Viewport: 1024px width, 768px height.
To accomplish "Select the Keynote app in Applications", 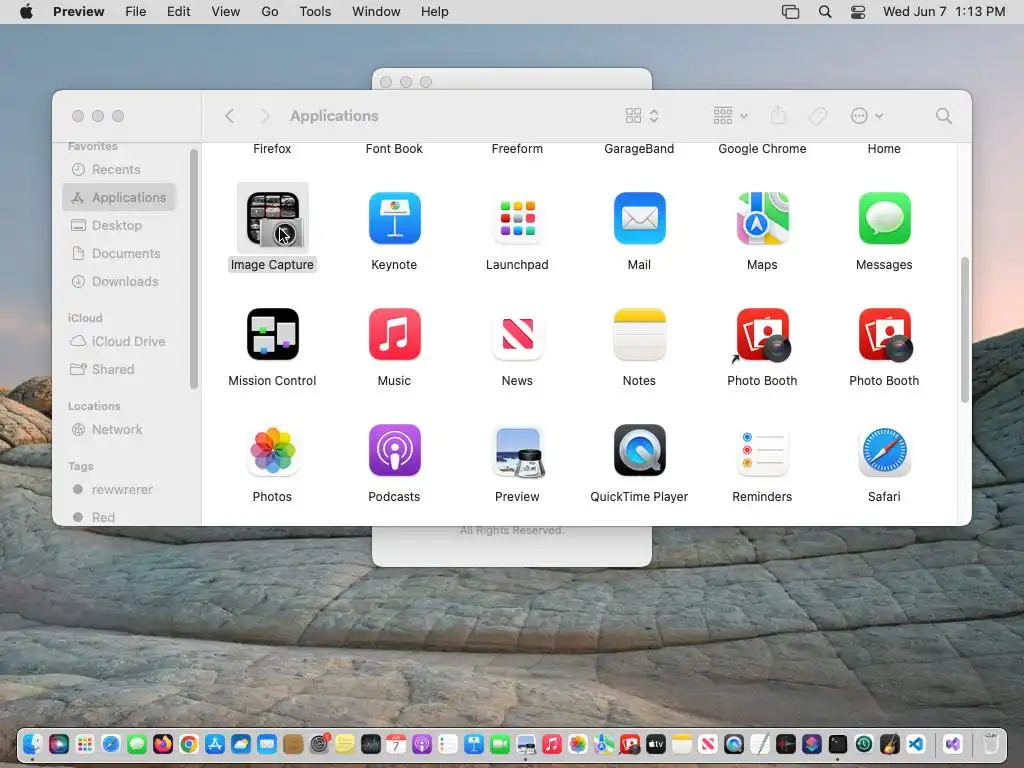I will click(x=394, y=218).
